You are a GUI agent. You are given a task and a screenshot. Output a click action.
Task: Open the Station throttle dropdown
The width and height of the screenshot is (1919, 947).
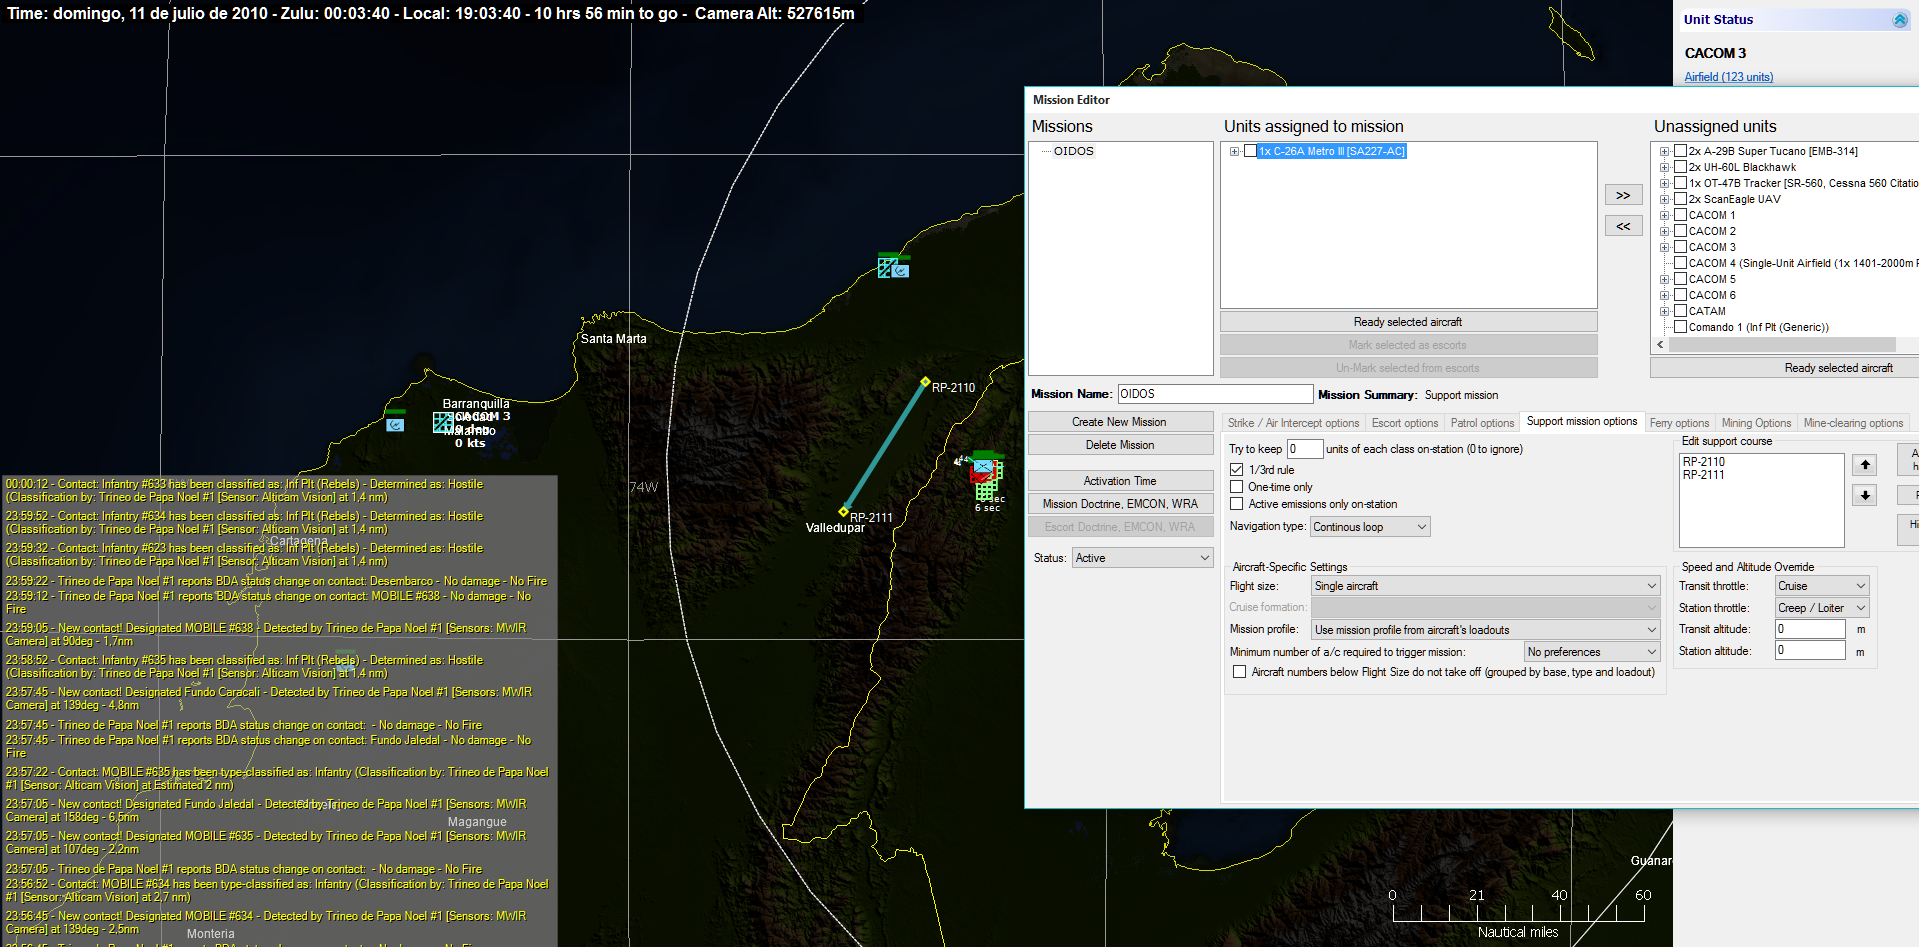(x=1822, y=608)
